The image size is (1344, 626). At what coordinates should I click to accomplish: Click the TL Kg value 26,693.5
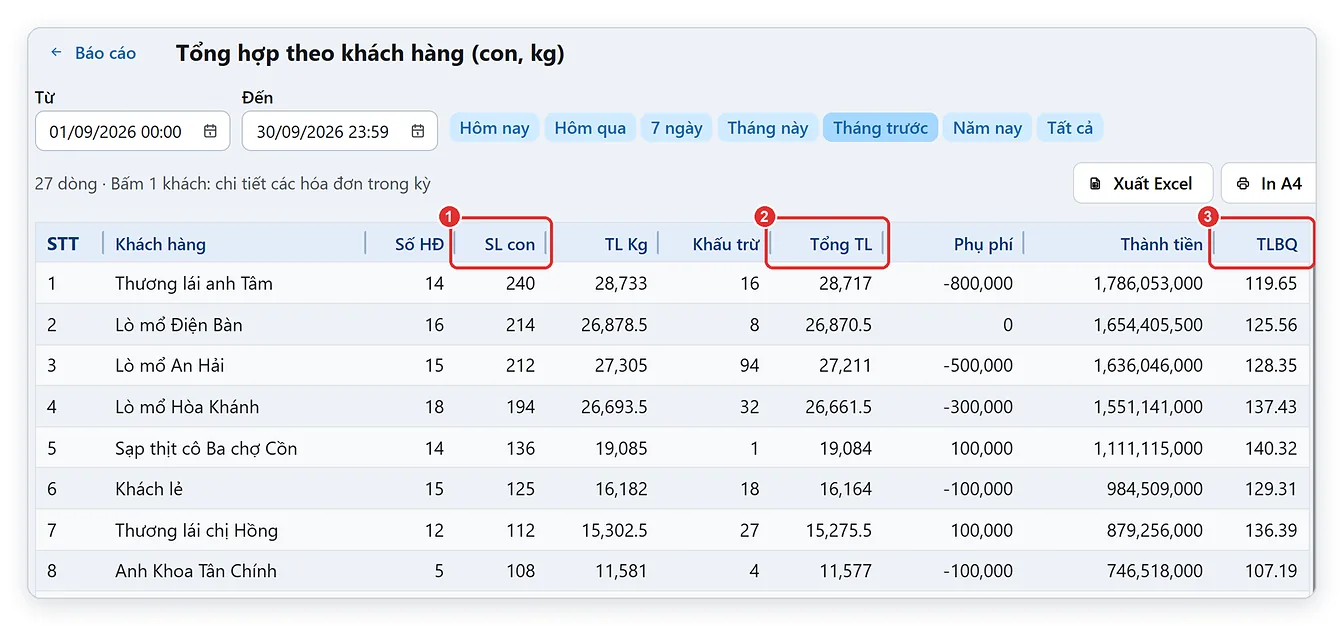(x=614, y=407)
